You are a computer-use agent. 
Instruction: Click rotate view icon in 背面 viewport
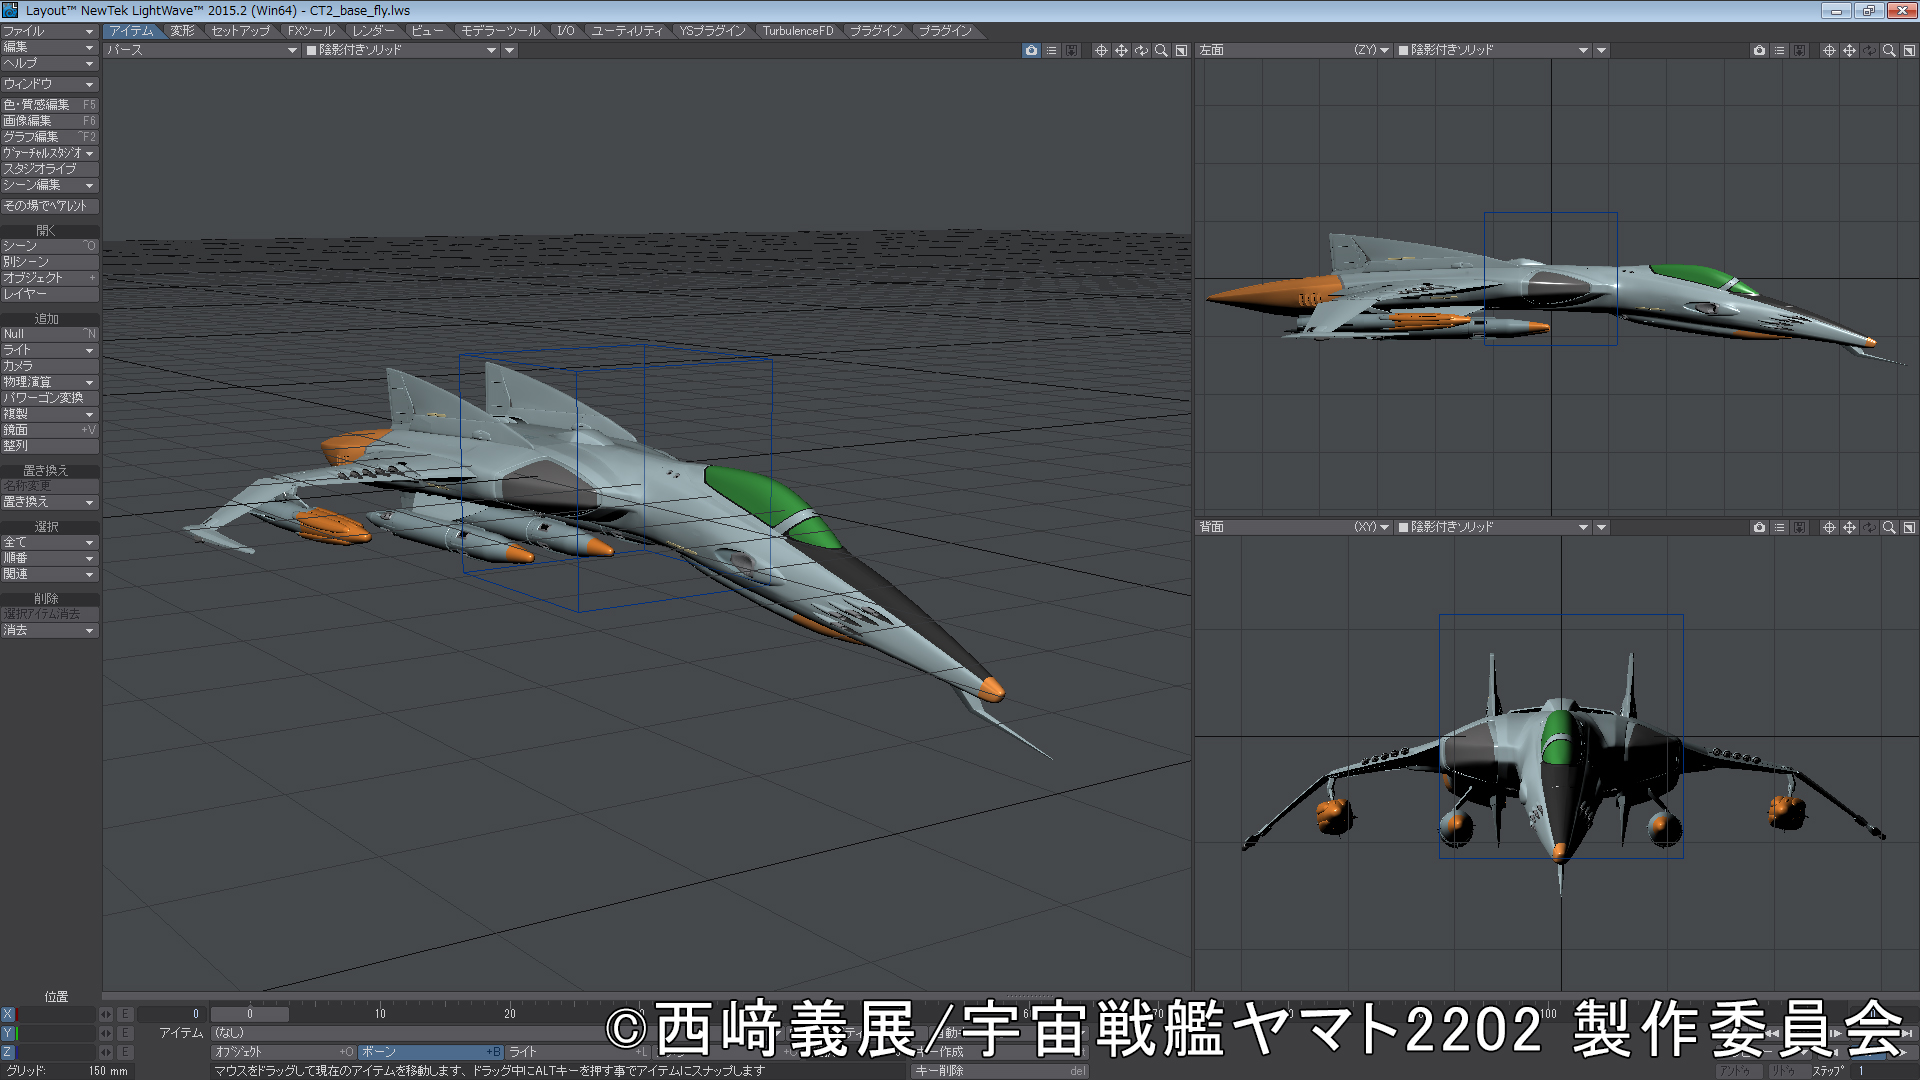tap(1869, 527)
